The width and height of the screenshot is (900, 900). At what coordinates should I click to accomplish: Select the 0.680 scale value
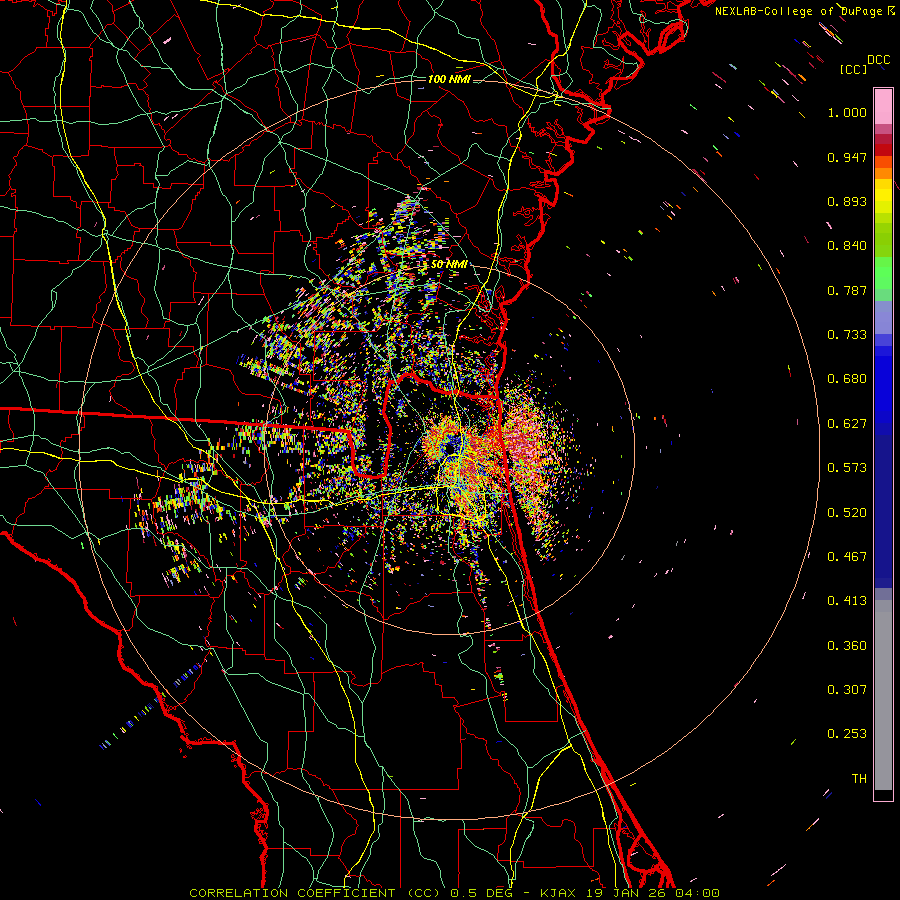click(847, 379)
